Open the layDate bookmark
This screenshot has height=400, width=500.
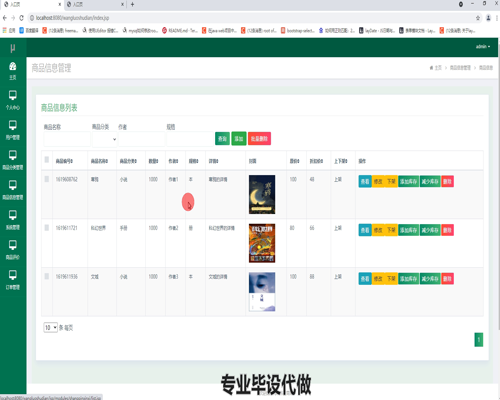coord(377,30)
